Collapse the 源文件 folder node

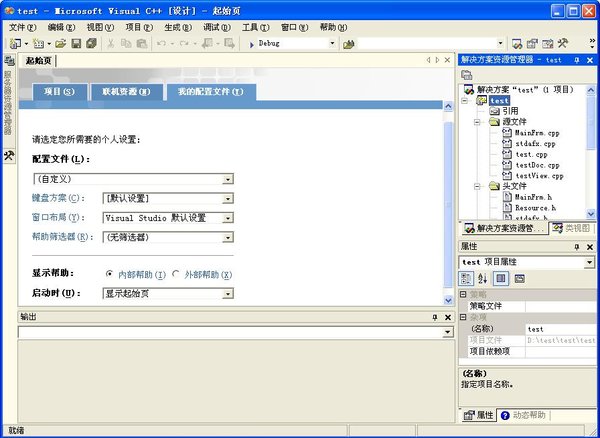tap(477, 122)
